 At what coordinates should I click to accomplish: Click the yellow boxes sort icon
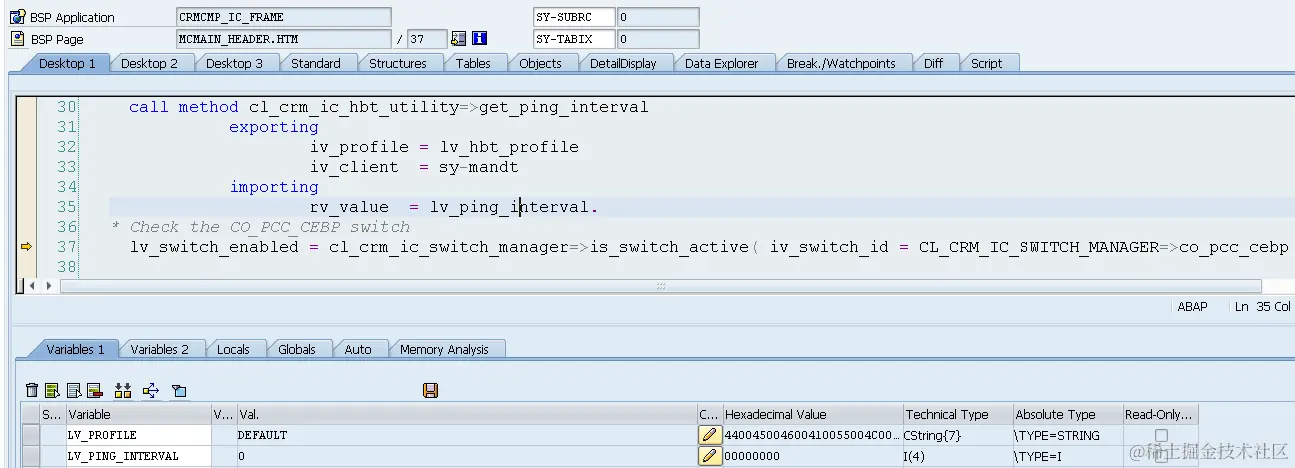point(124,390)
